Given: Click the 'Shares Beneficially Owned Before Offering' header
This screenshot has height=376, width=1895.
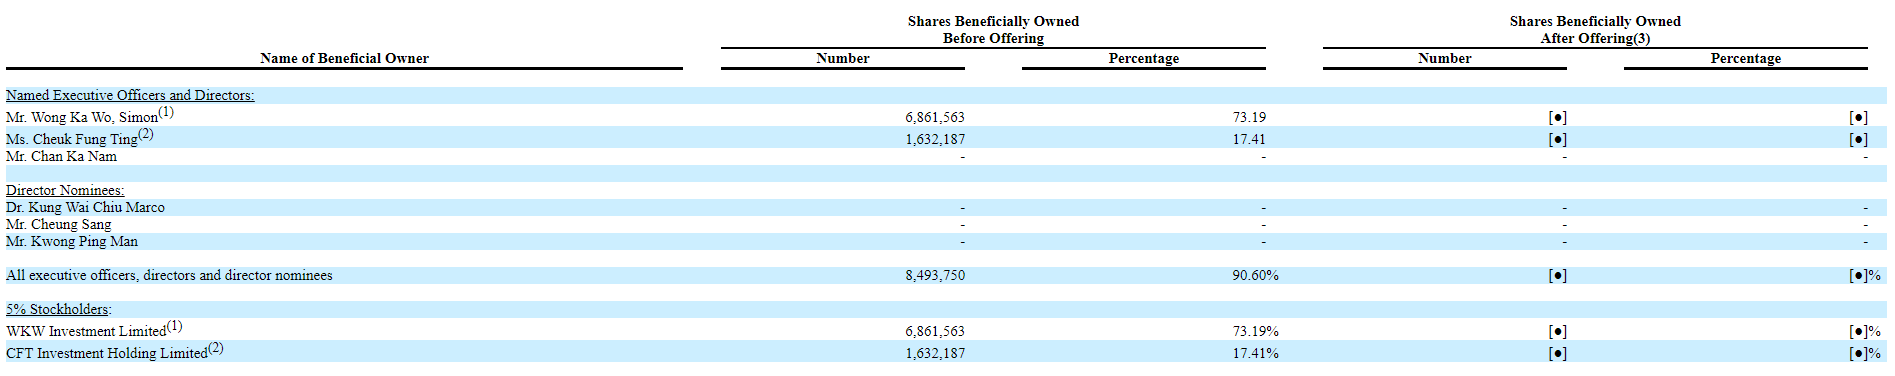Looking at the screenshot, I should (993, 29).
